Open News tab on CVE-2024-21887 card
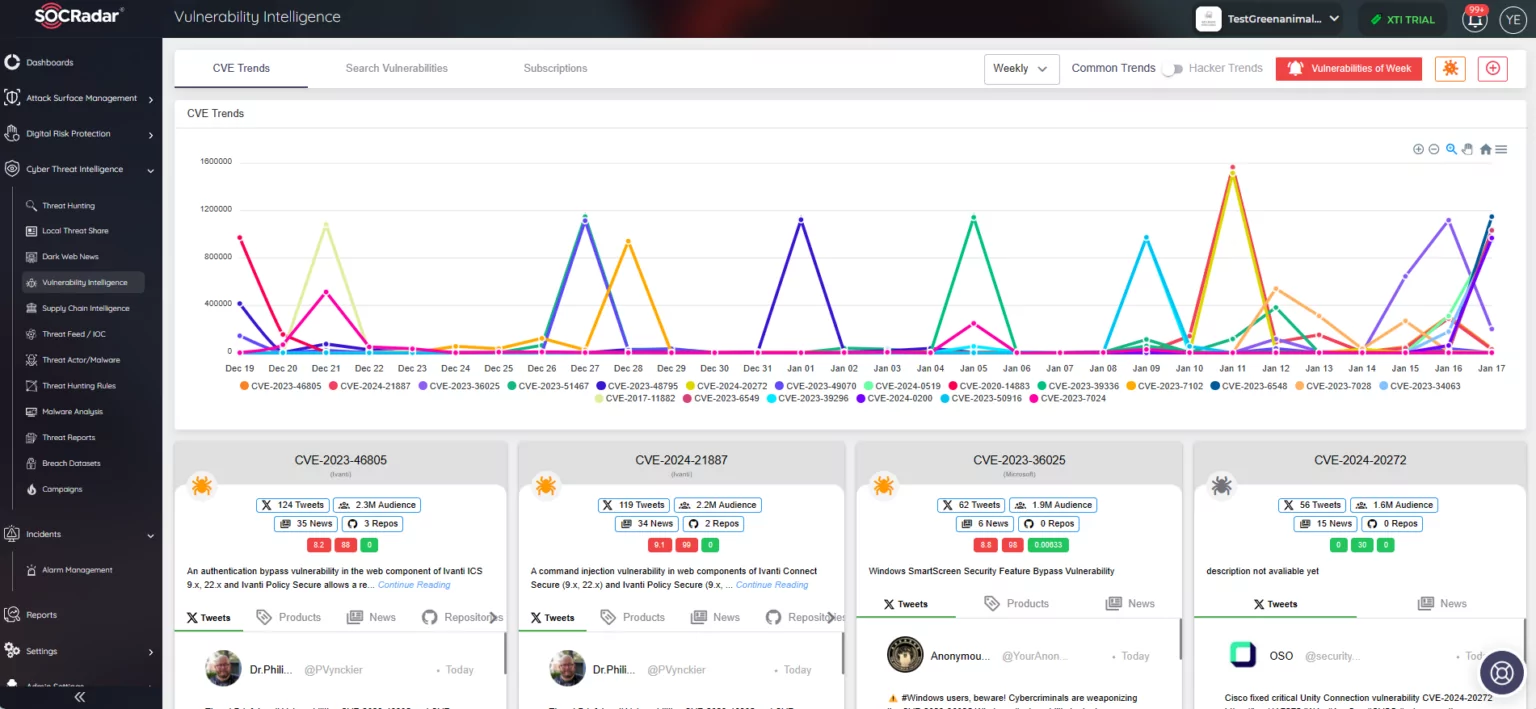The image size is (1536, 709). point(716,617)
